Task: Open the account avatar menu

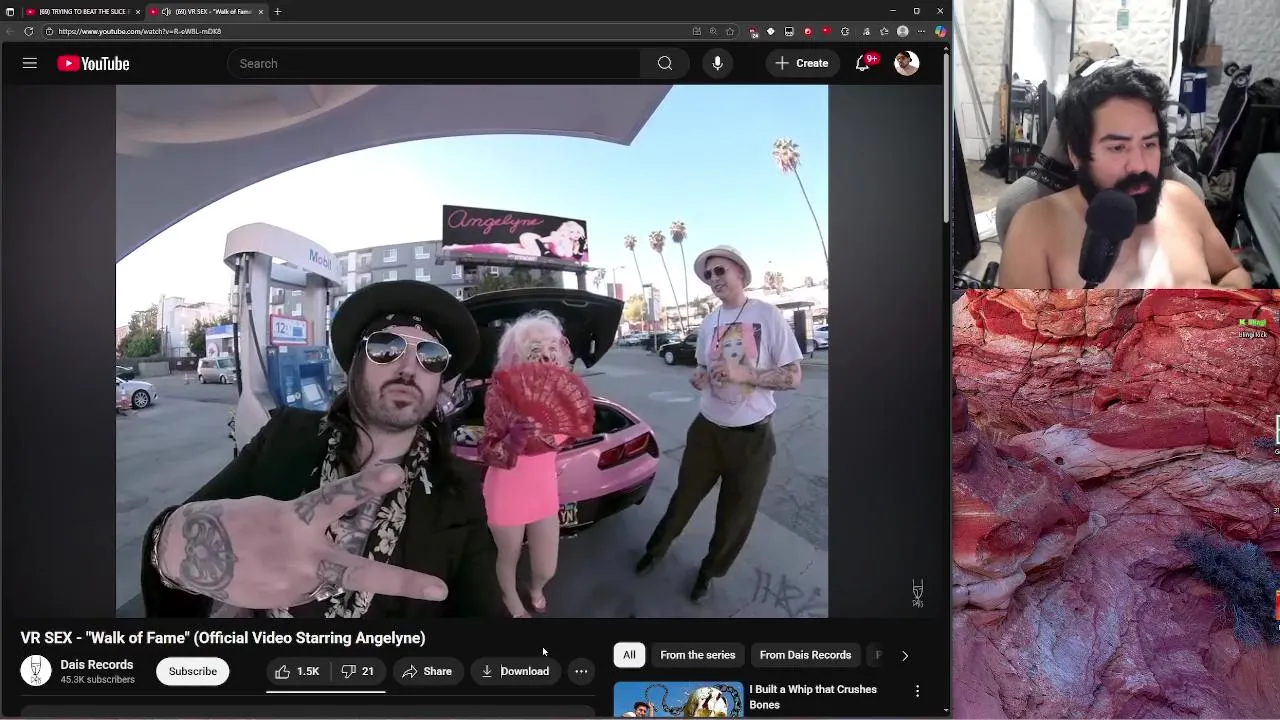Action: pos(906,63)
